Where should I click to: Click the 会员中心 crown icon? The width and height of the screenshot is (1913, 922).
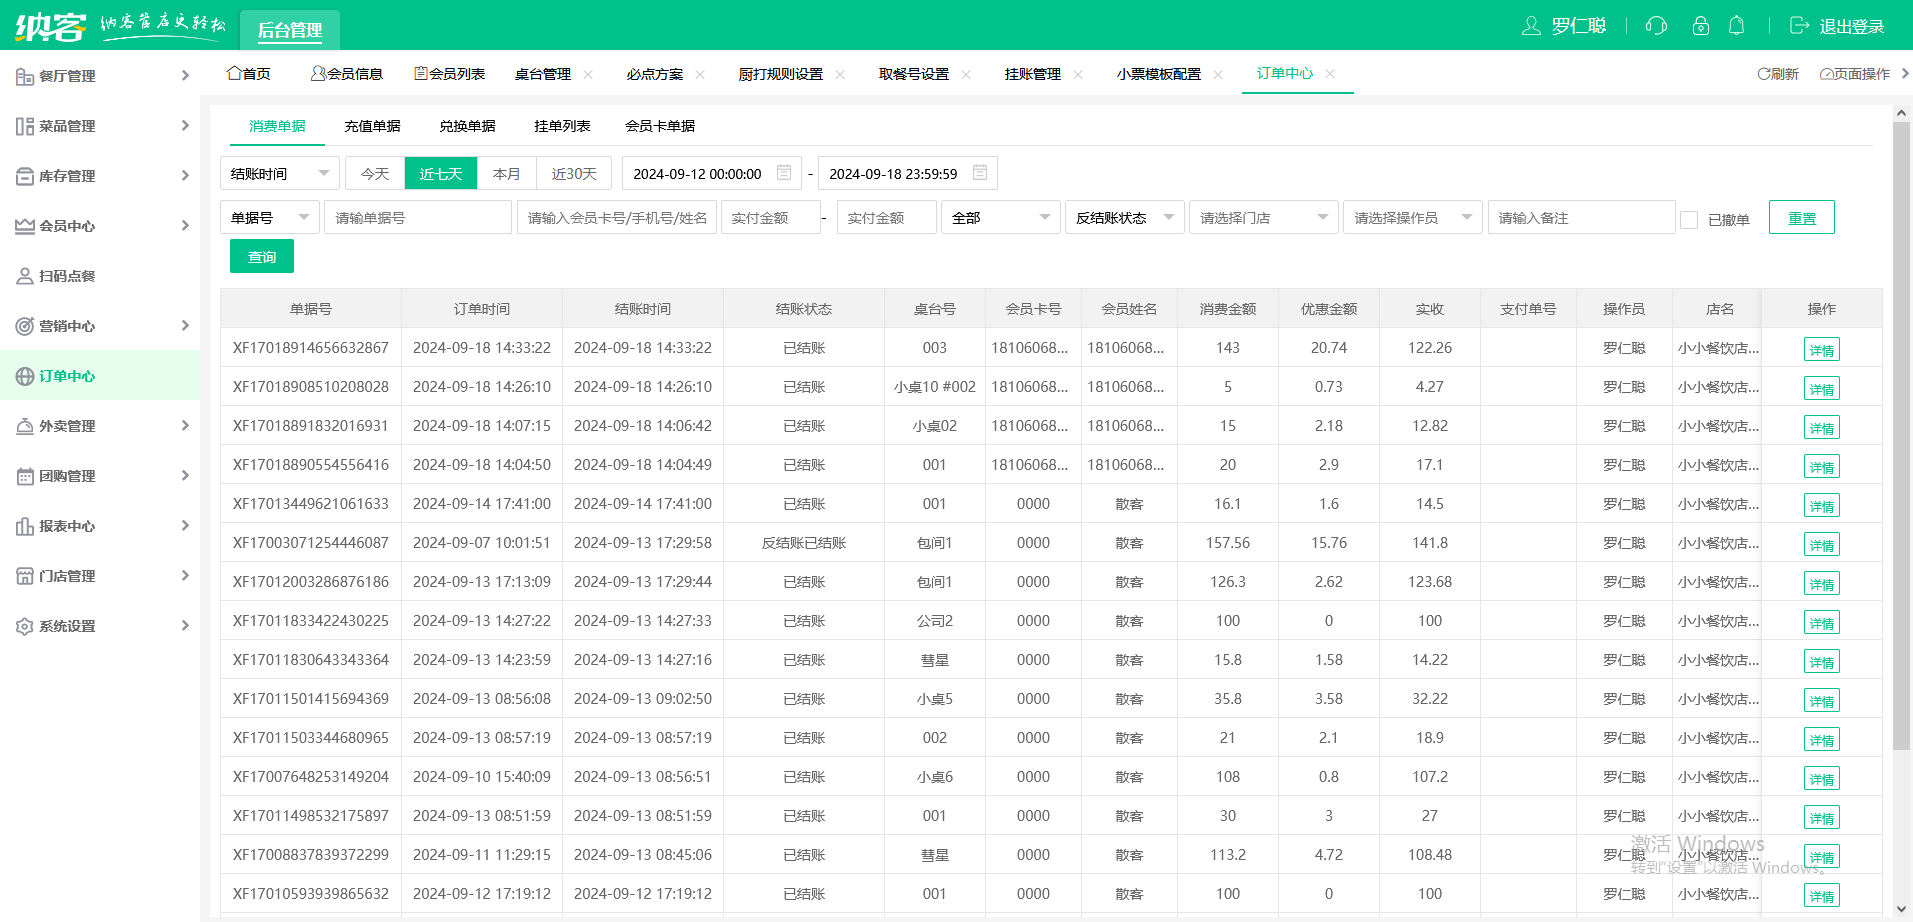22,225
